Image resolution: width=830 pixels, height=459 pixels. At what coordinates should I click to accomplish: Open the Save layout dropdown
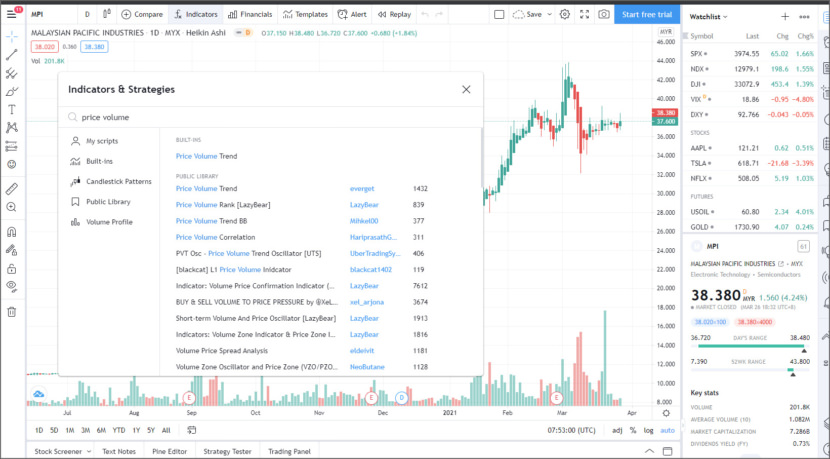click(x=549, y=15)
